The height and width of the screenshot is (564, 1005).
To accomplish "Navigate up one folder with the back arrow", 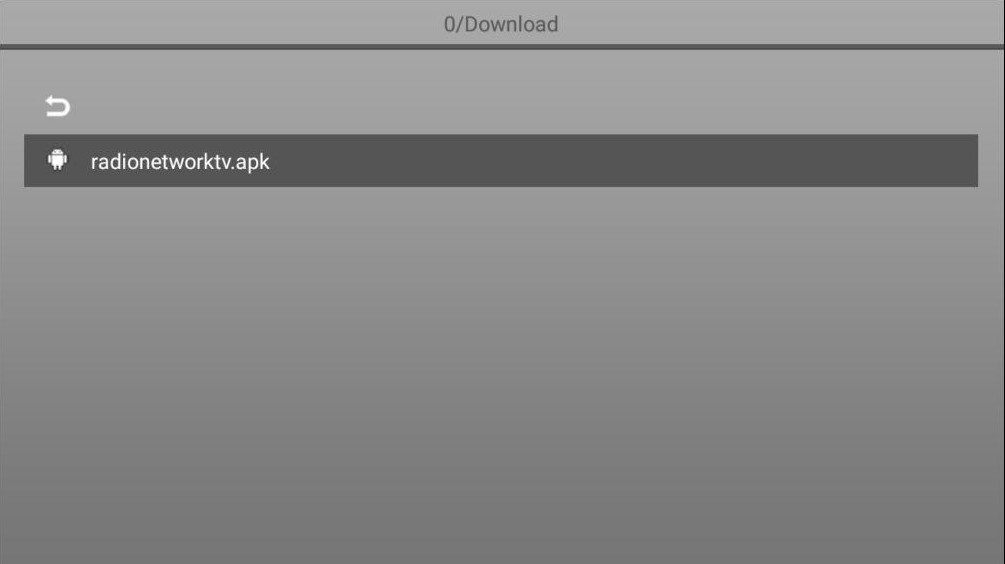I will pos(57,106).
